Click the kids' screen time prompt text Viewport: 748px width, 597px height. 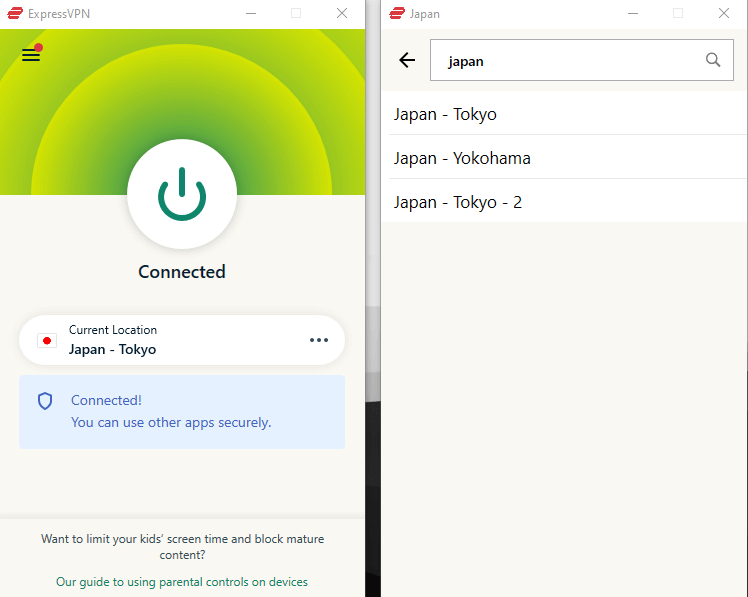182,547
